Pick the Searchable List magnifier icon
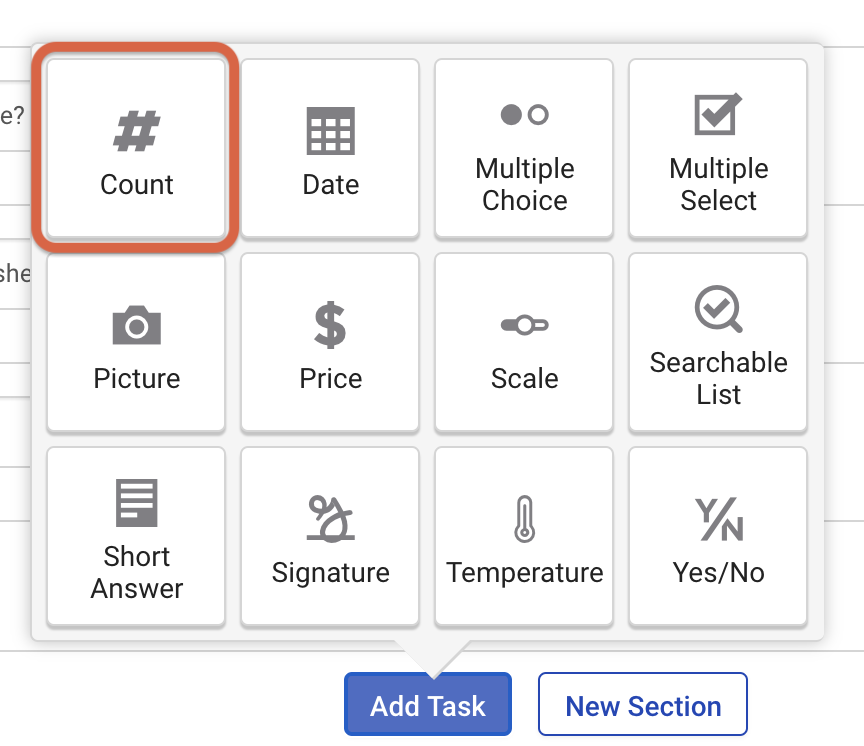 719,309
